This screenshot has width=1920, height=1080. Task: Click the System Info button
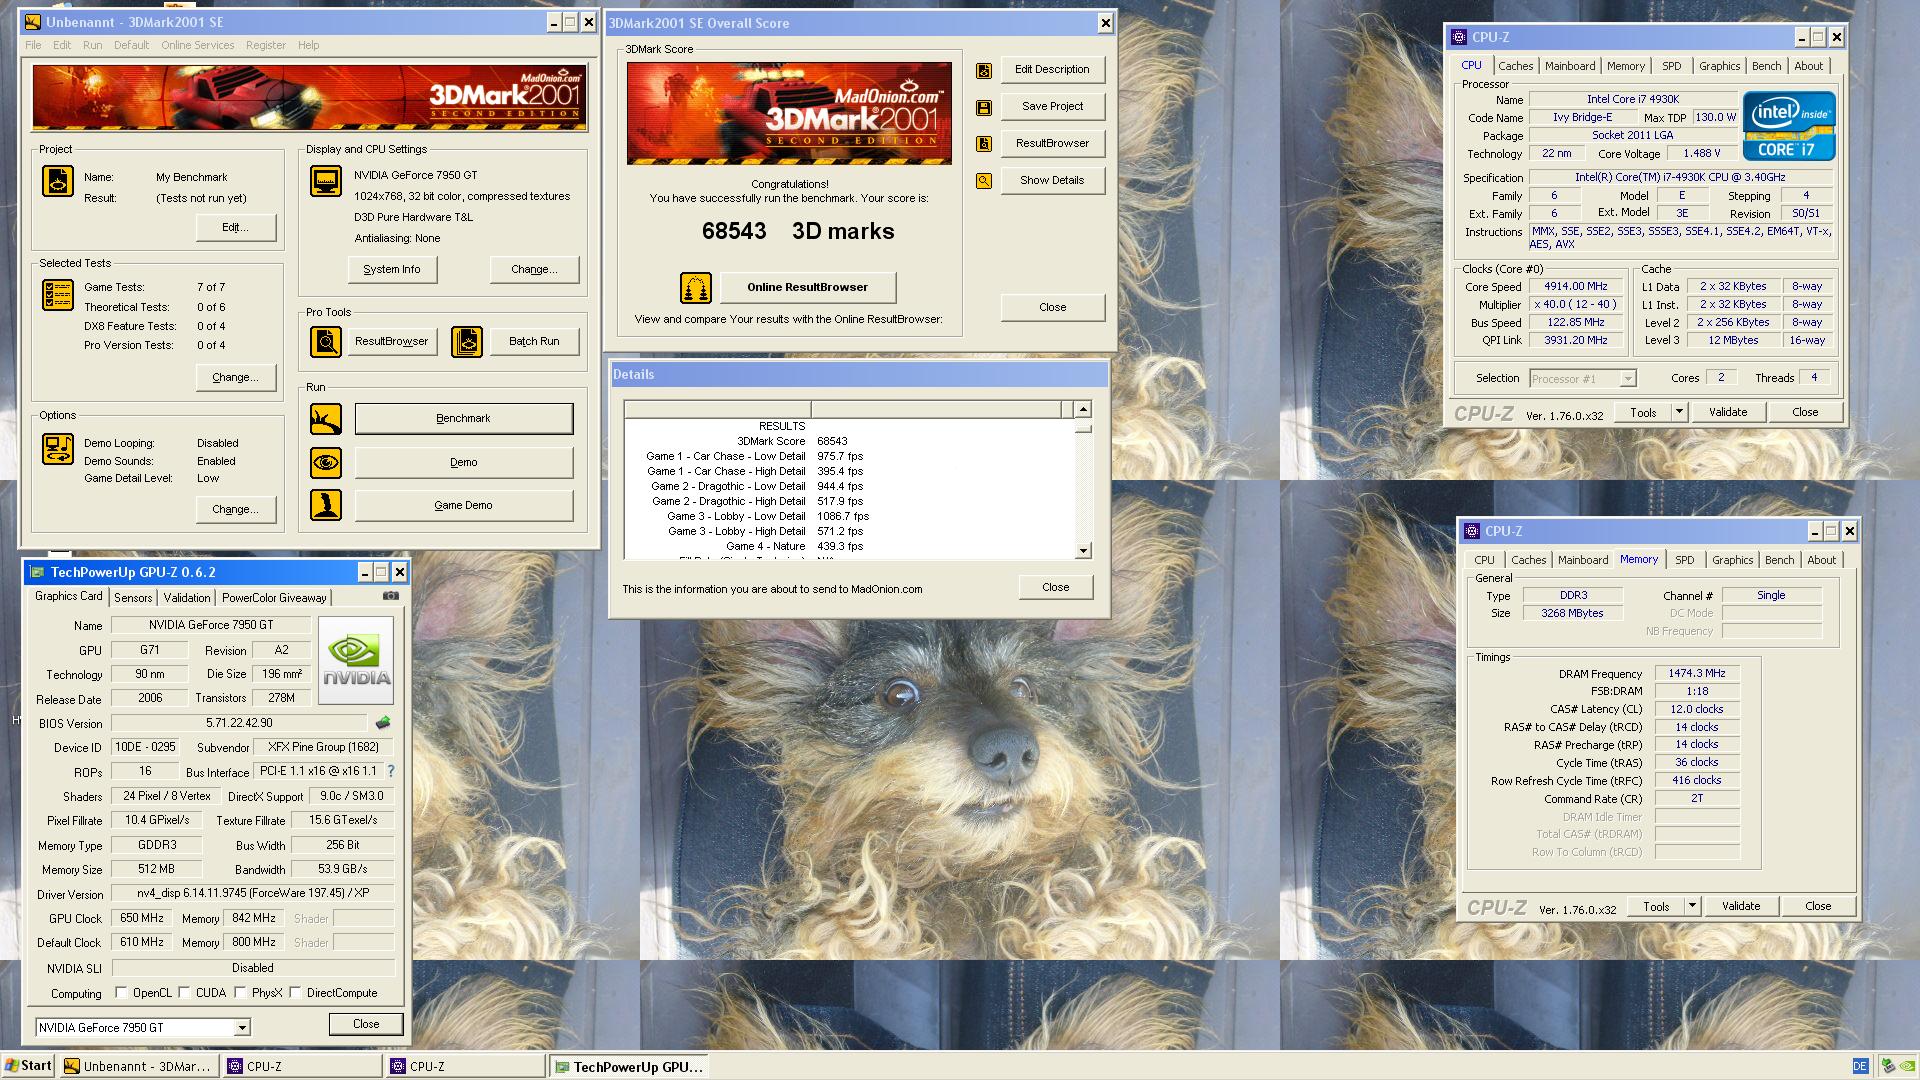pos(392,269)
